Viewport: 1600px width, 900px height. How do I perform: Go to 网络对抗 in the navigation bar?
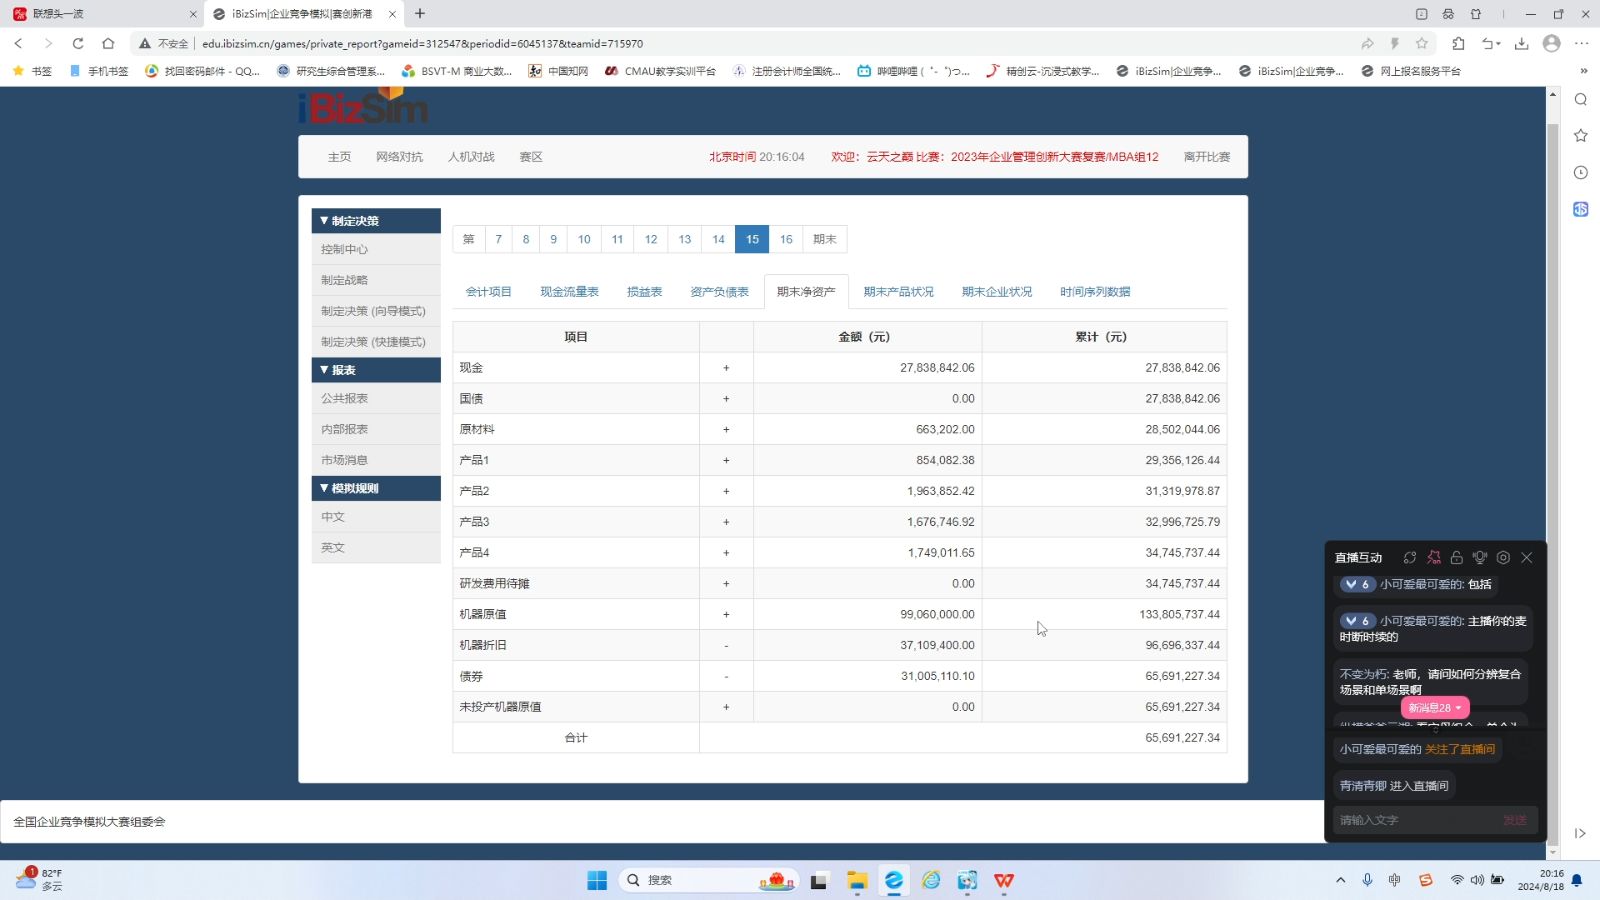(399, 157)
